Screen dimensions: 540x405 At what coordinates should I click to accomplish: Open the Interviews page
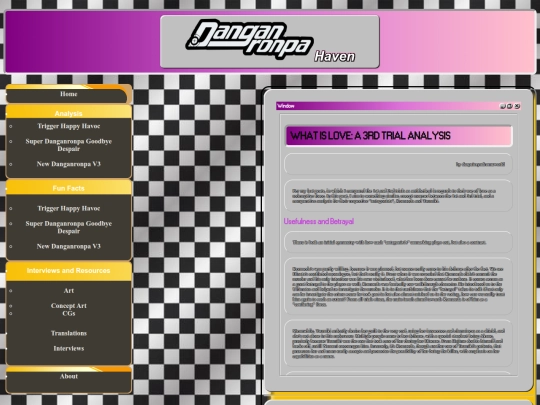pyautogui.click(x=69, y=349)
